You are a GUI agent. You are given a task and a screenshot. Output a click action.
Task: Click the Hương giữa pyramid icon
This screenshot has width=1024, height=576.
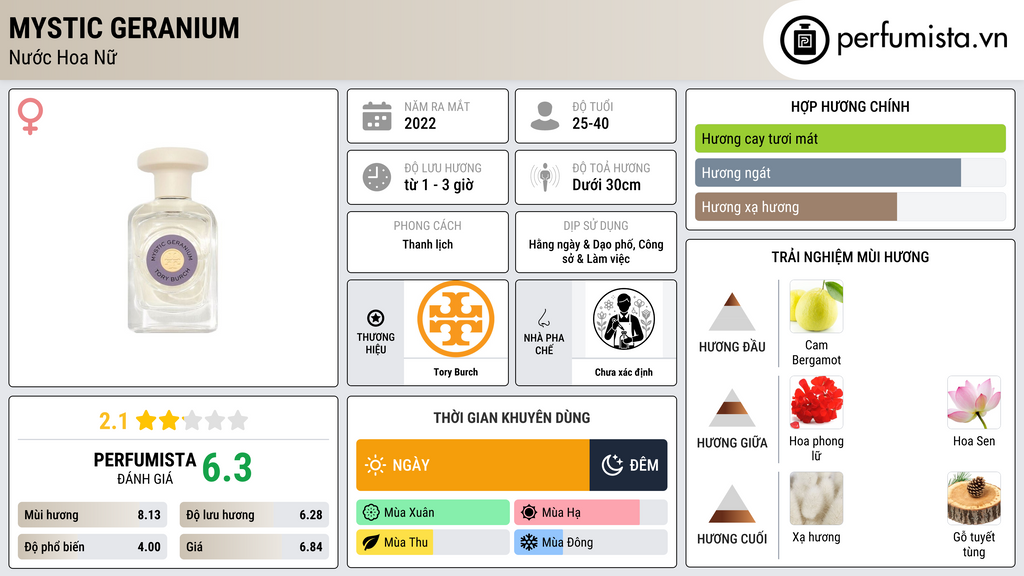pos(732,408)
